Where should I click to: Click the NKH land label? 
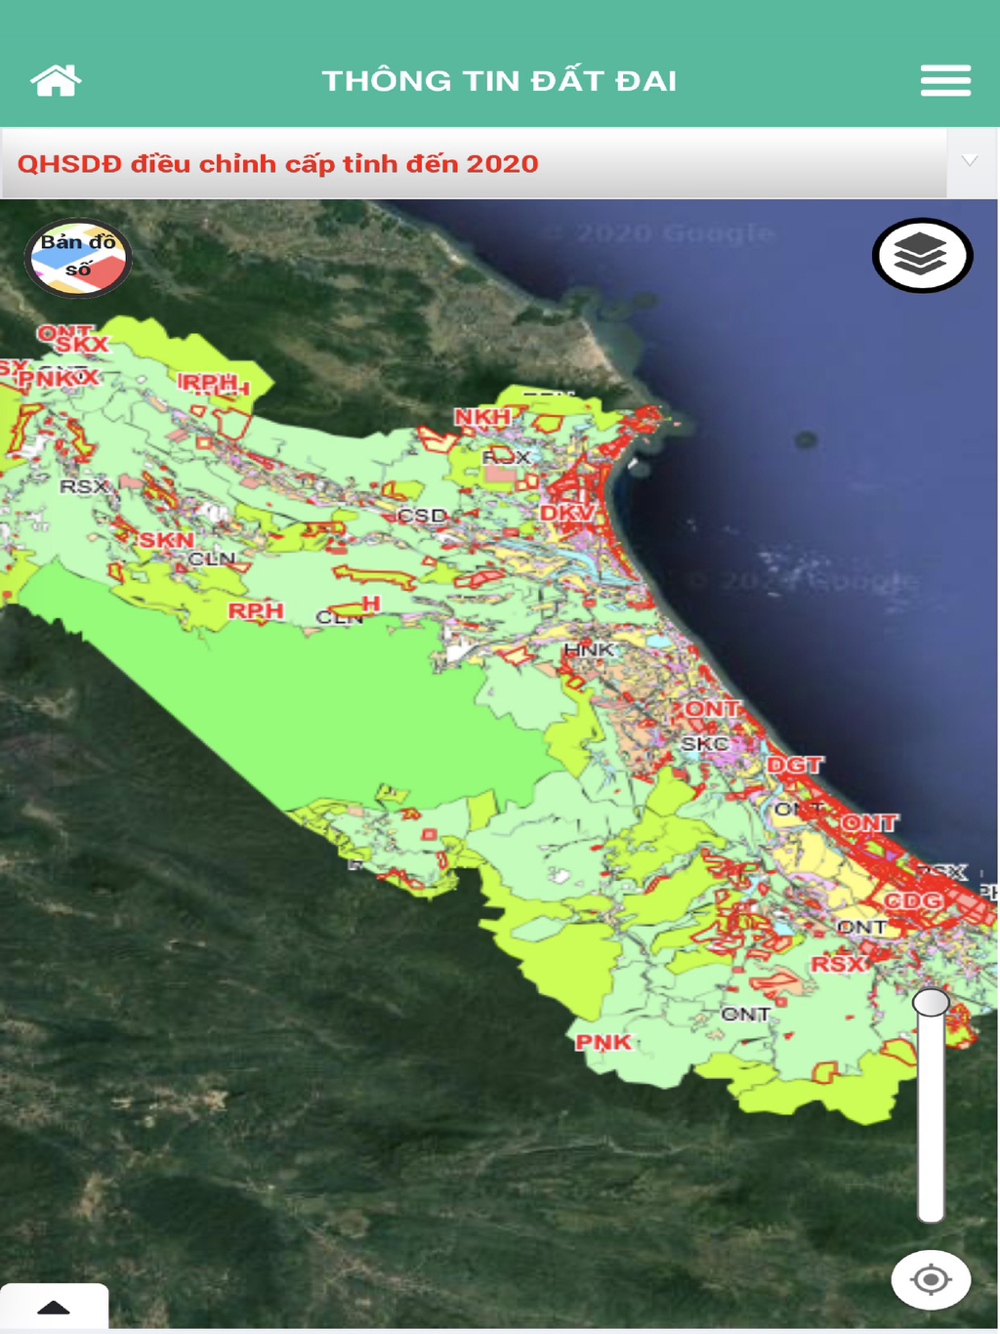[x=482, y=417]
